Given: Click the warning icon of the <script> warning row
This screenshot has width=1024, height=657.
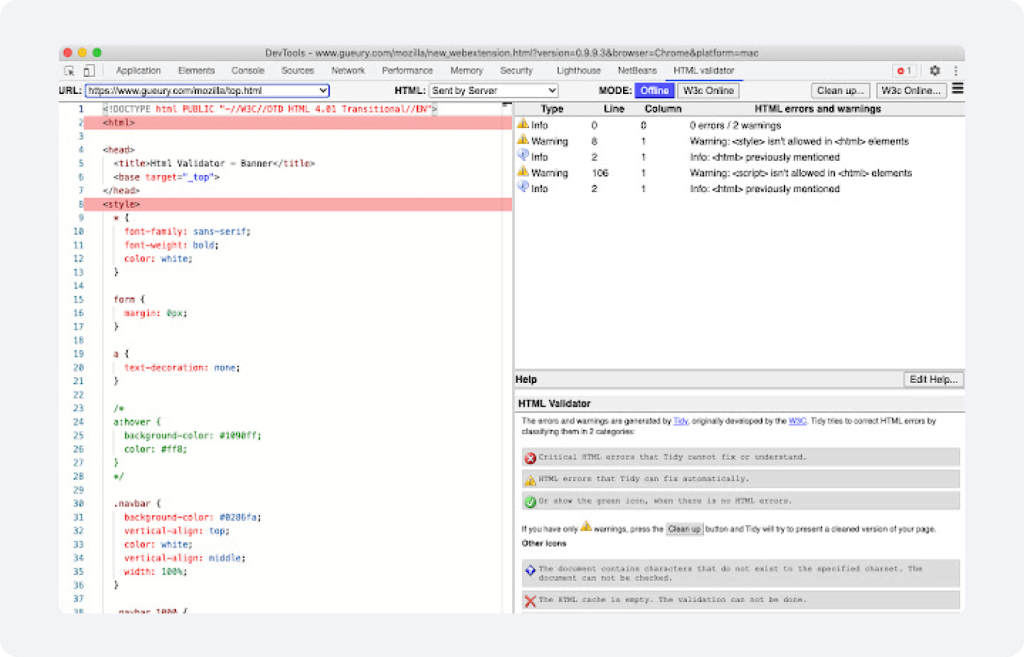Looking at the screenshot, I should [x=522, y=171].
